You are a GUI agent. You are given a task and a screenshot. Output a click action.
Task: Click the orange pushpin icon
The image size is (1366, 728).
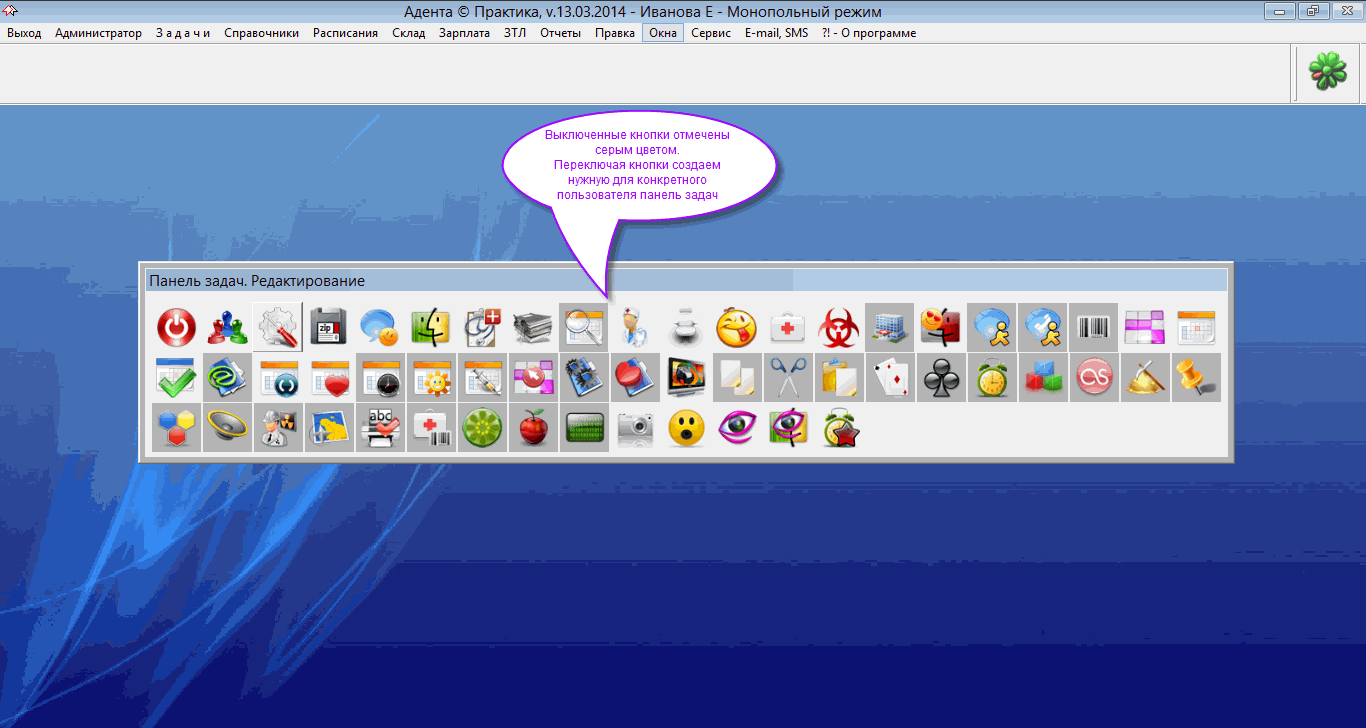[1195, 378]
